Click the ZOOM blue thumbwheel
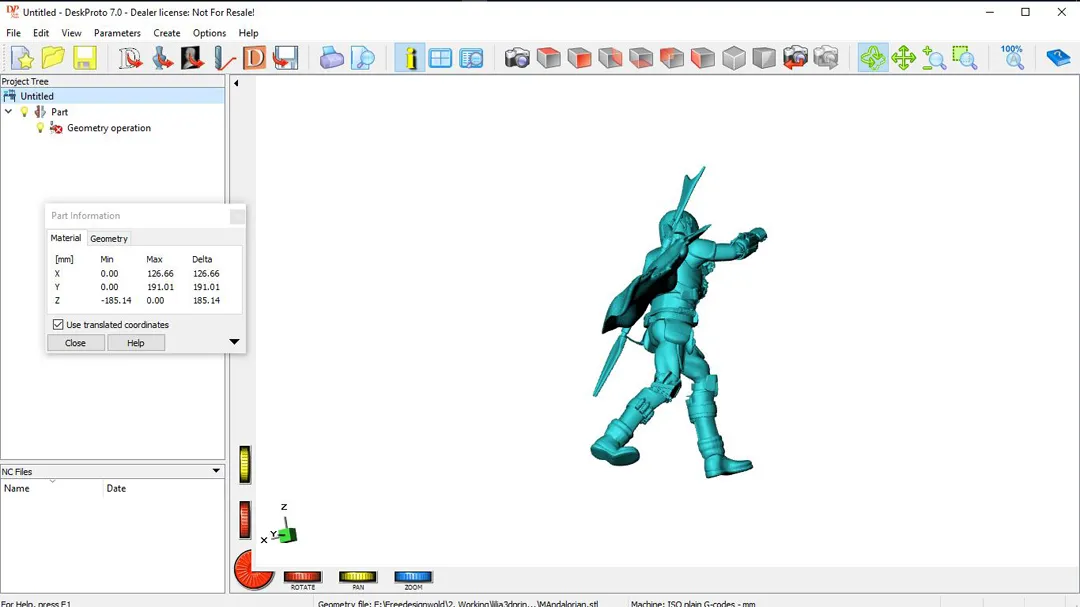 click(413, 577)
